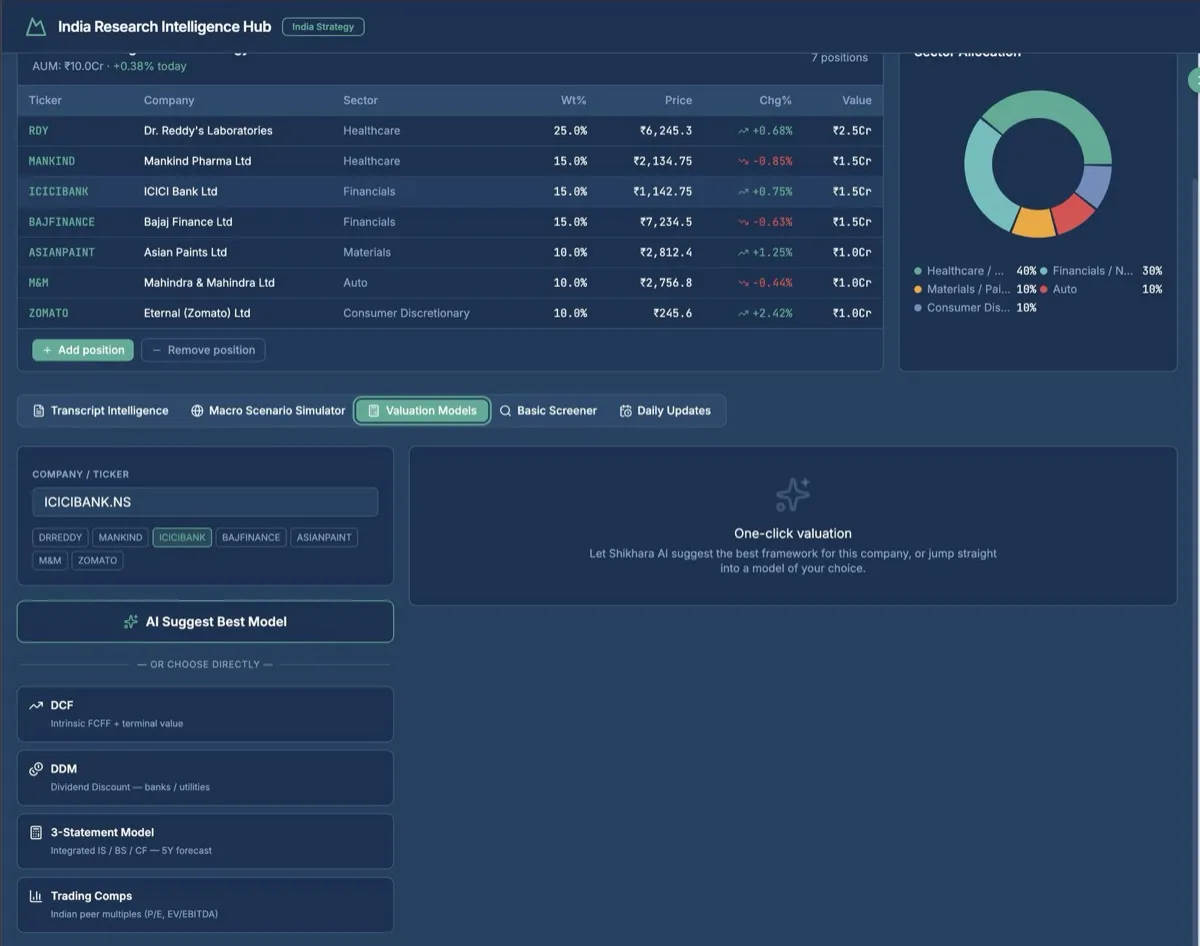Click the Wt% column header

[x=573, y=100]
